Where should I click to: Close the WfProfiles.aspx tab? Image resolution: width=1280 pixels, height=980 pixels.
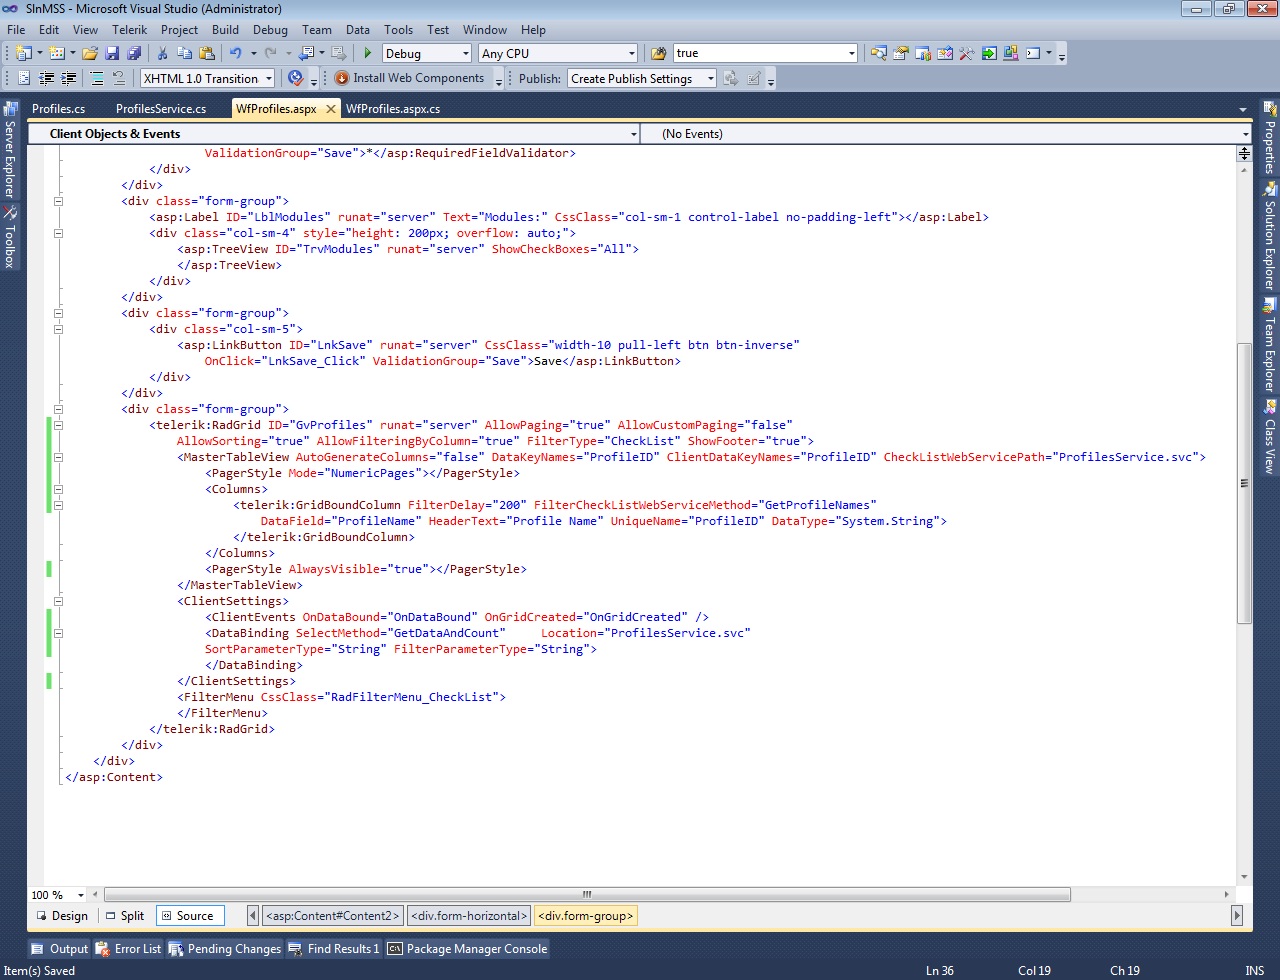[331, 109]
